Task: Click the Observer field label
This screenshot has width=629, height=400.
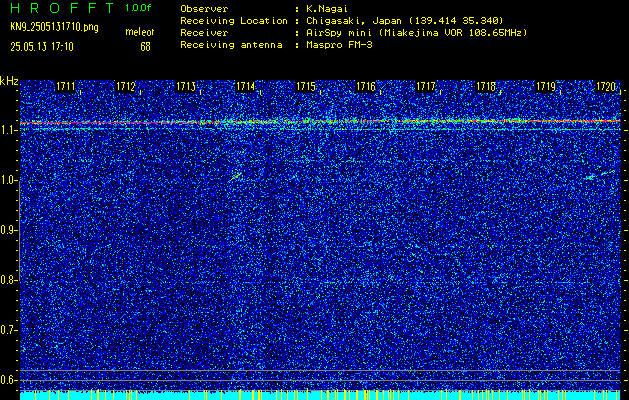Action: tap(204, 9)
